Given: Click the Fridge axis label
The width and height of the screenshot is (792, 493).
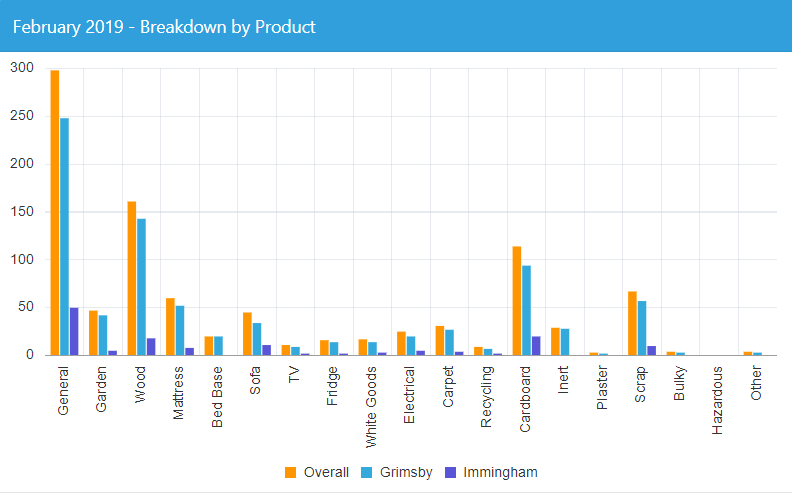Looking at the screenshot, I should (x=332, y=386).
